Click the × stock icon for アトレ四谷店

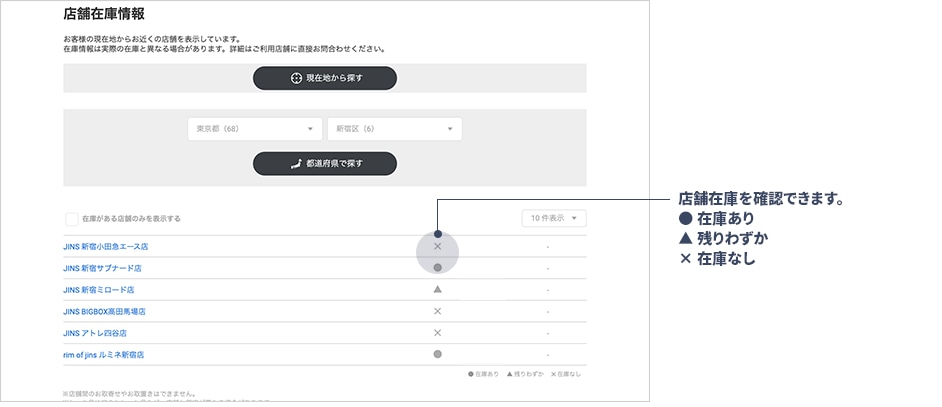tap(437, 333)
